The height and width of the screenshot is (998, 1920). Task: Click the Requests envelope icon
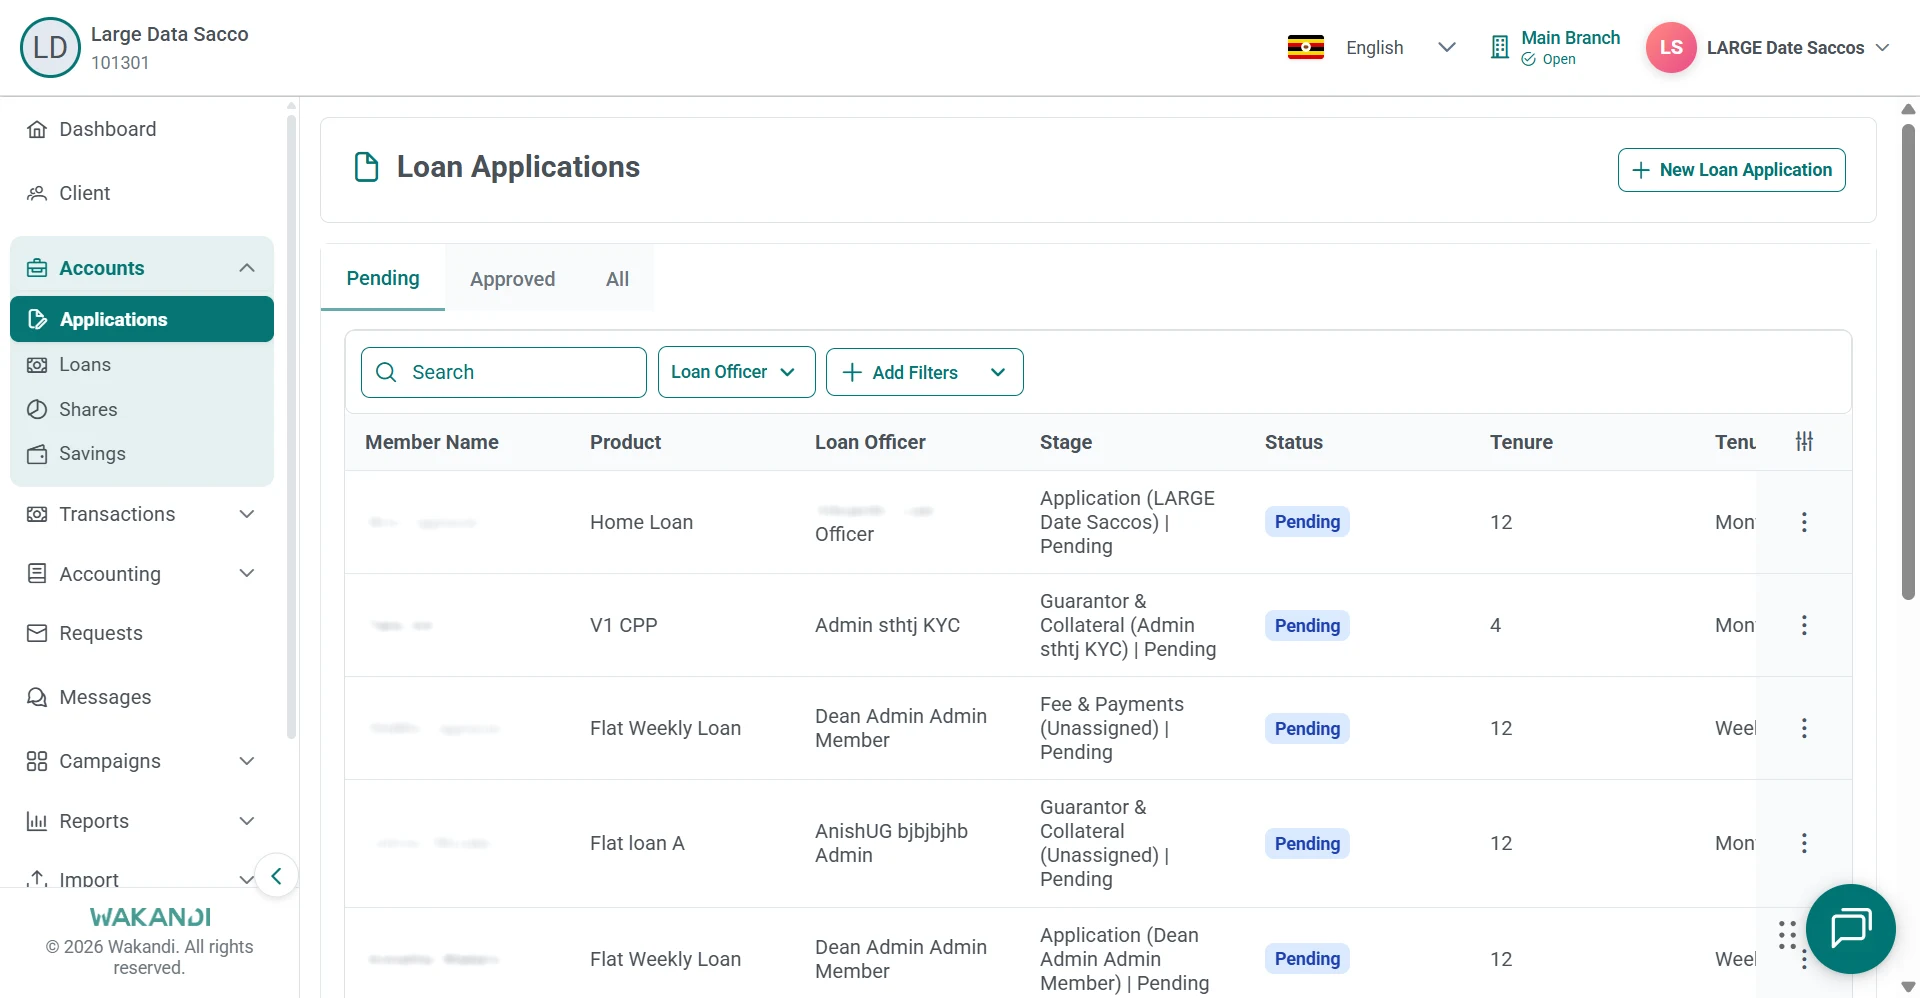(x=37, y=633)
